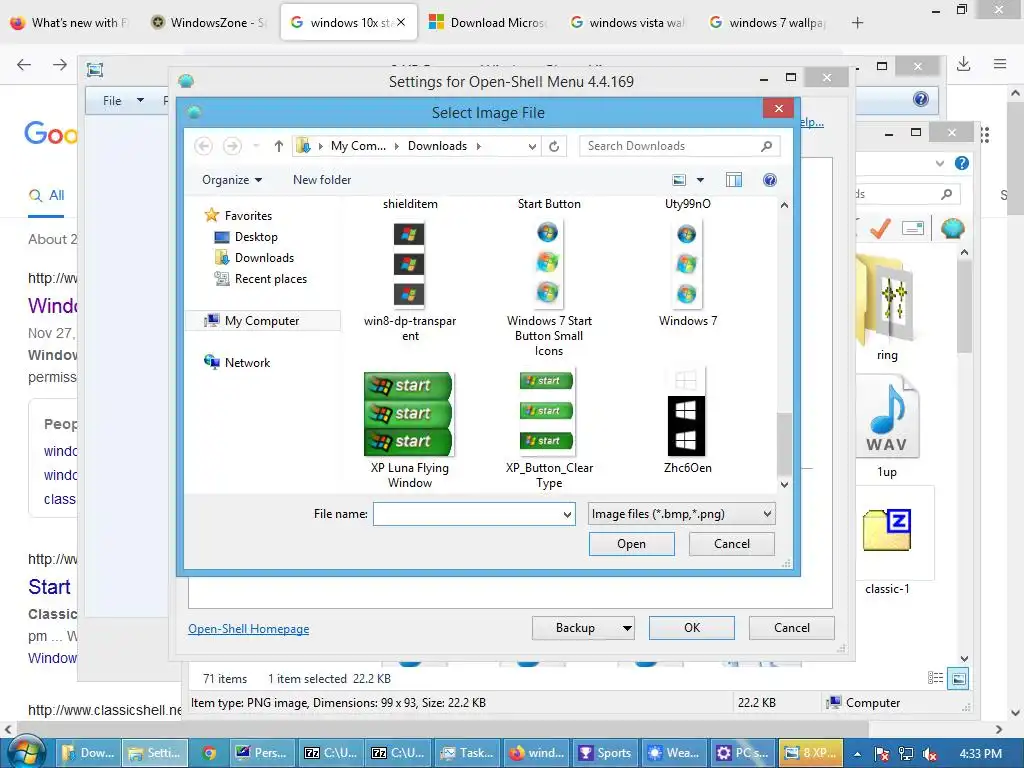Screen dimensions: 1024x768
Task: Select the classic-1 zip file in Explorer
Action: (886, 542)
